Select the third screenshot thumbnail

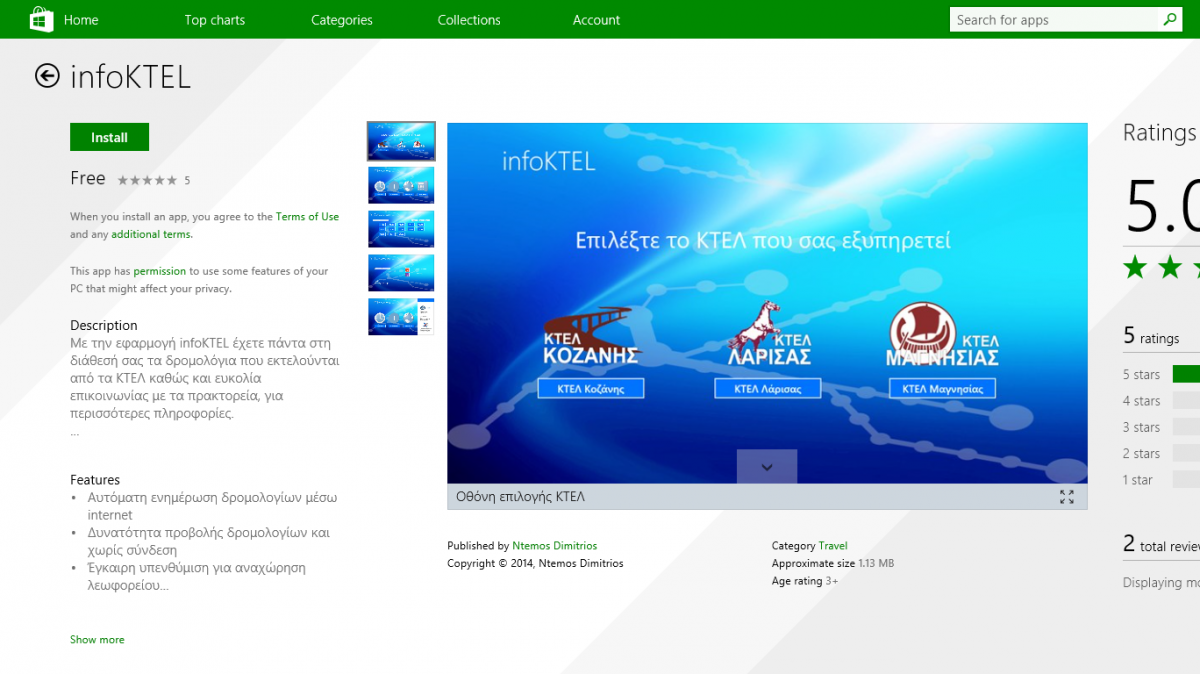pos(401,229)
